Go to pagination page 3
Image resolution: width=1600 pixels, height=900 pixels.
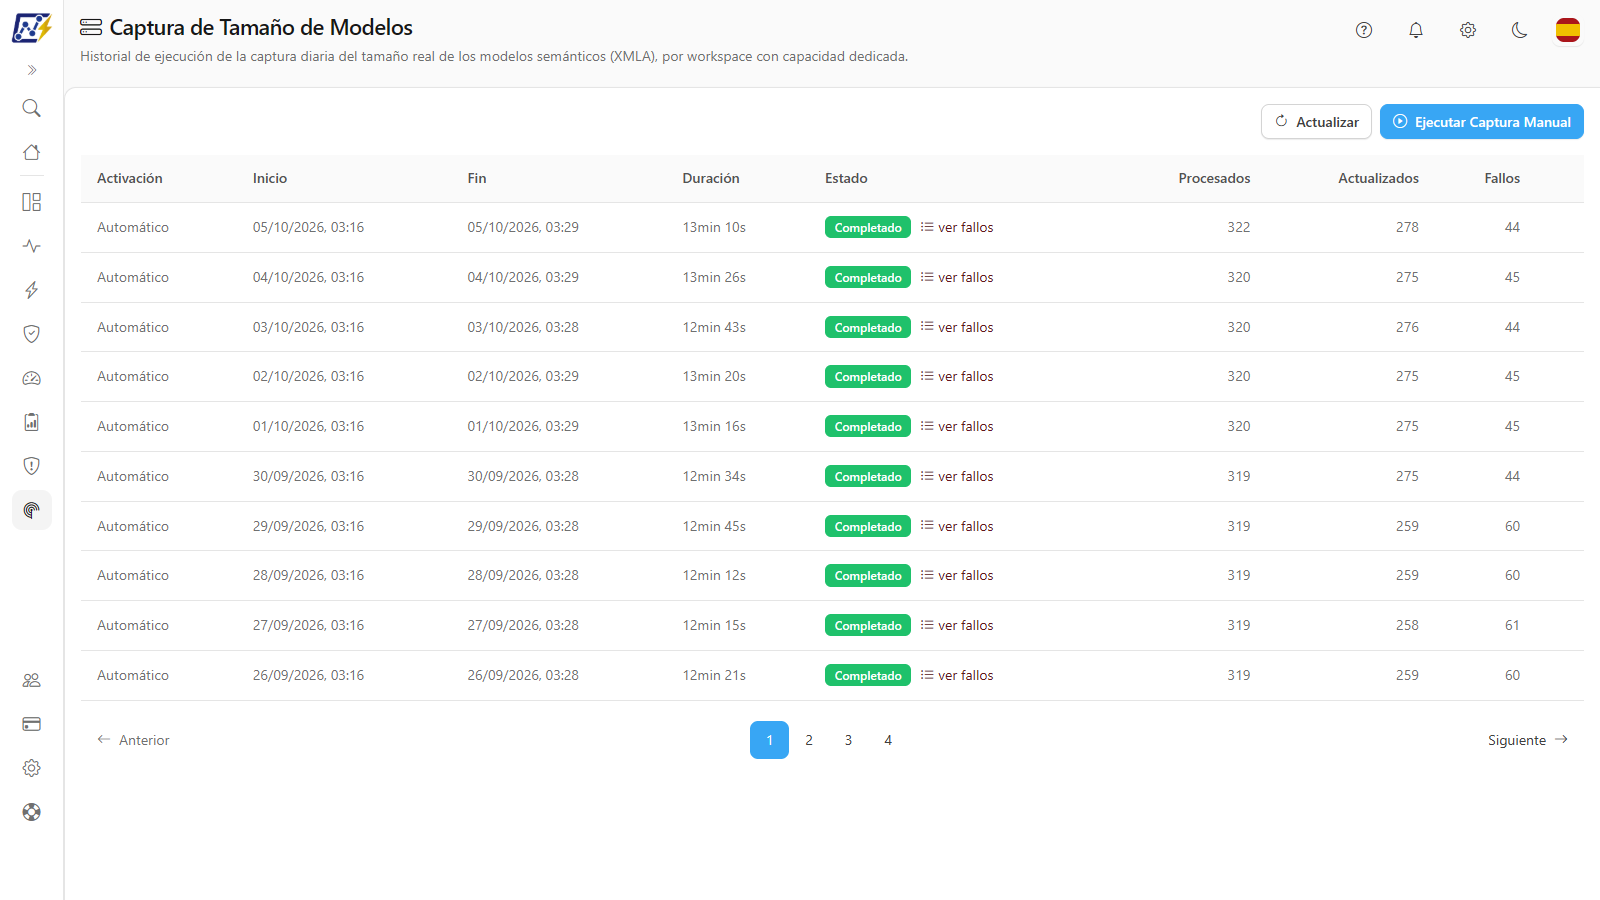click(x=848, y=740)
